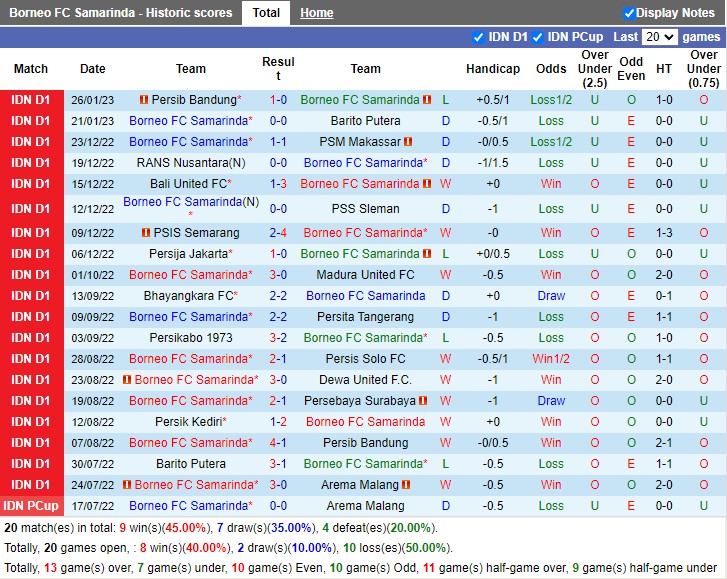Open the Dewa United F.C. team link
727x579 pixels.
[365, 380]
